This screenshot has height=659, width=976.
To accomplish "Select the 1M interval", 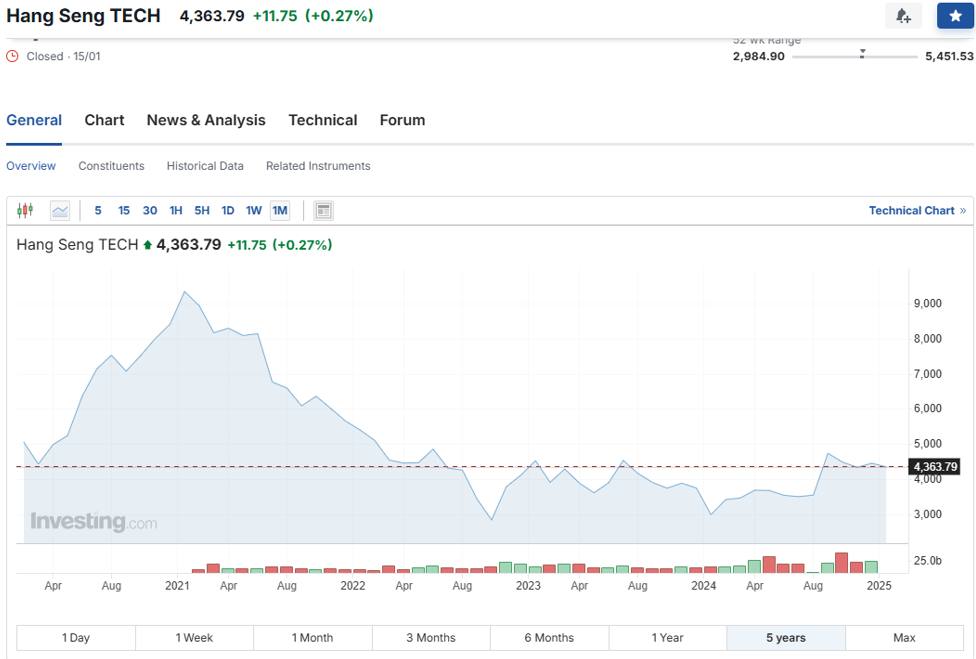I will (x=280, y=210).
